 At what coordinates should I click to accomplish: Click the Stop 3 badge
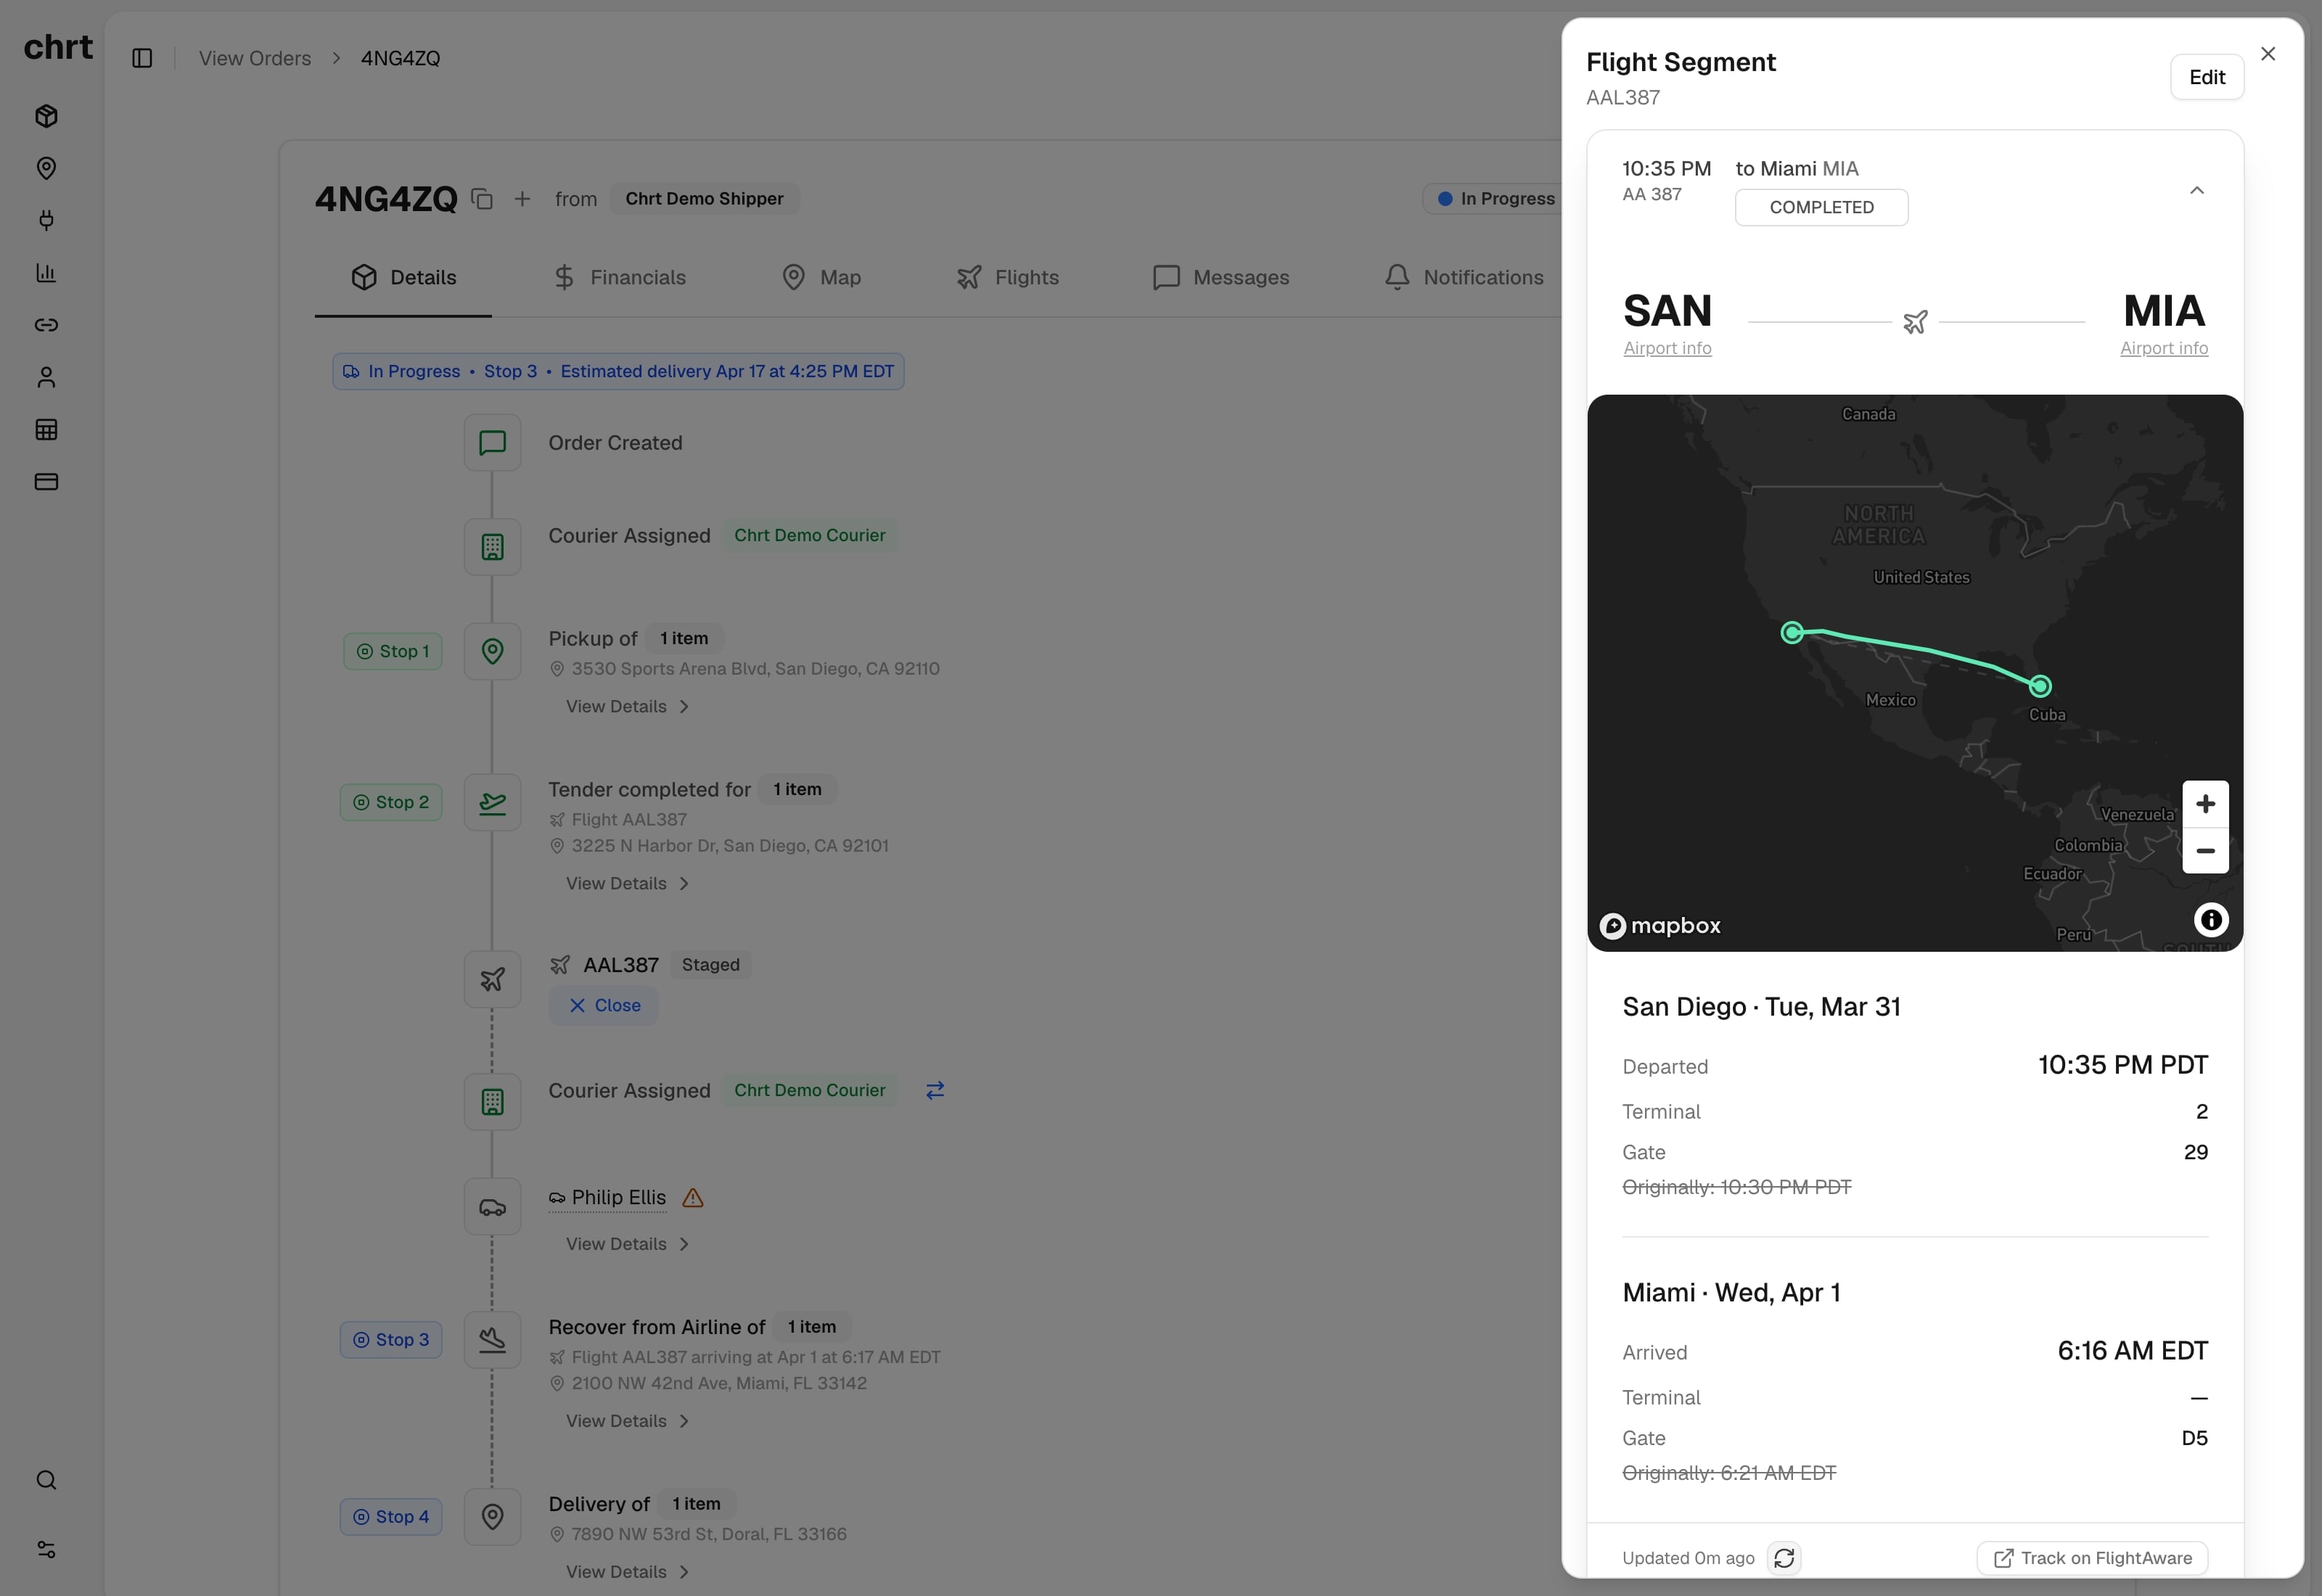coord(390,1339)
